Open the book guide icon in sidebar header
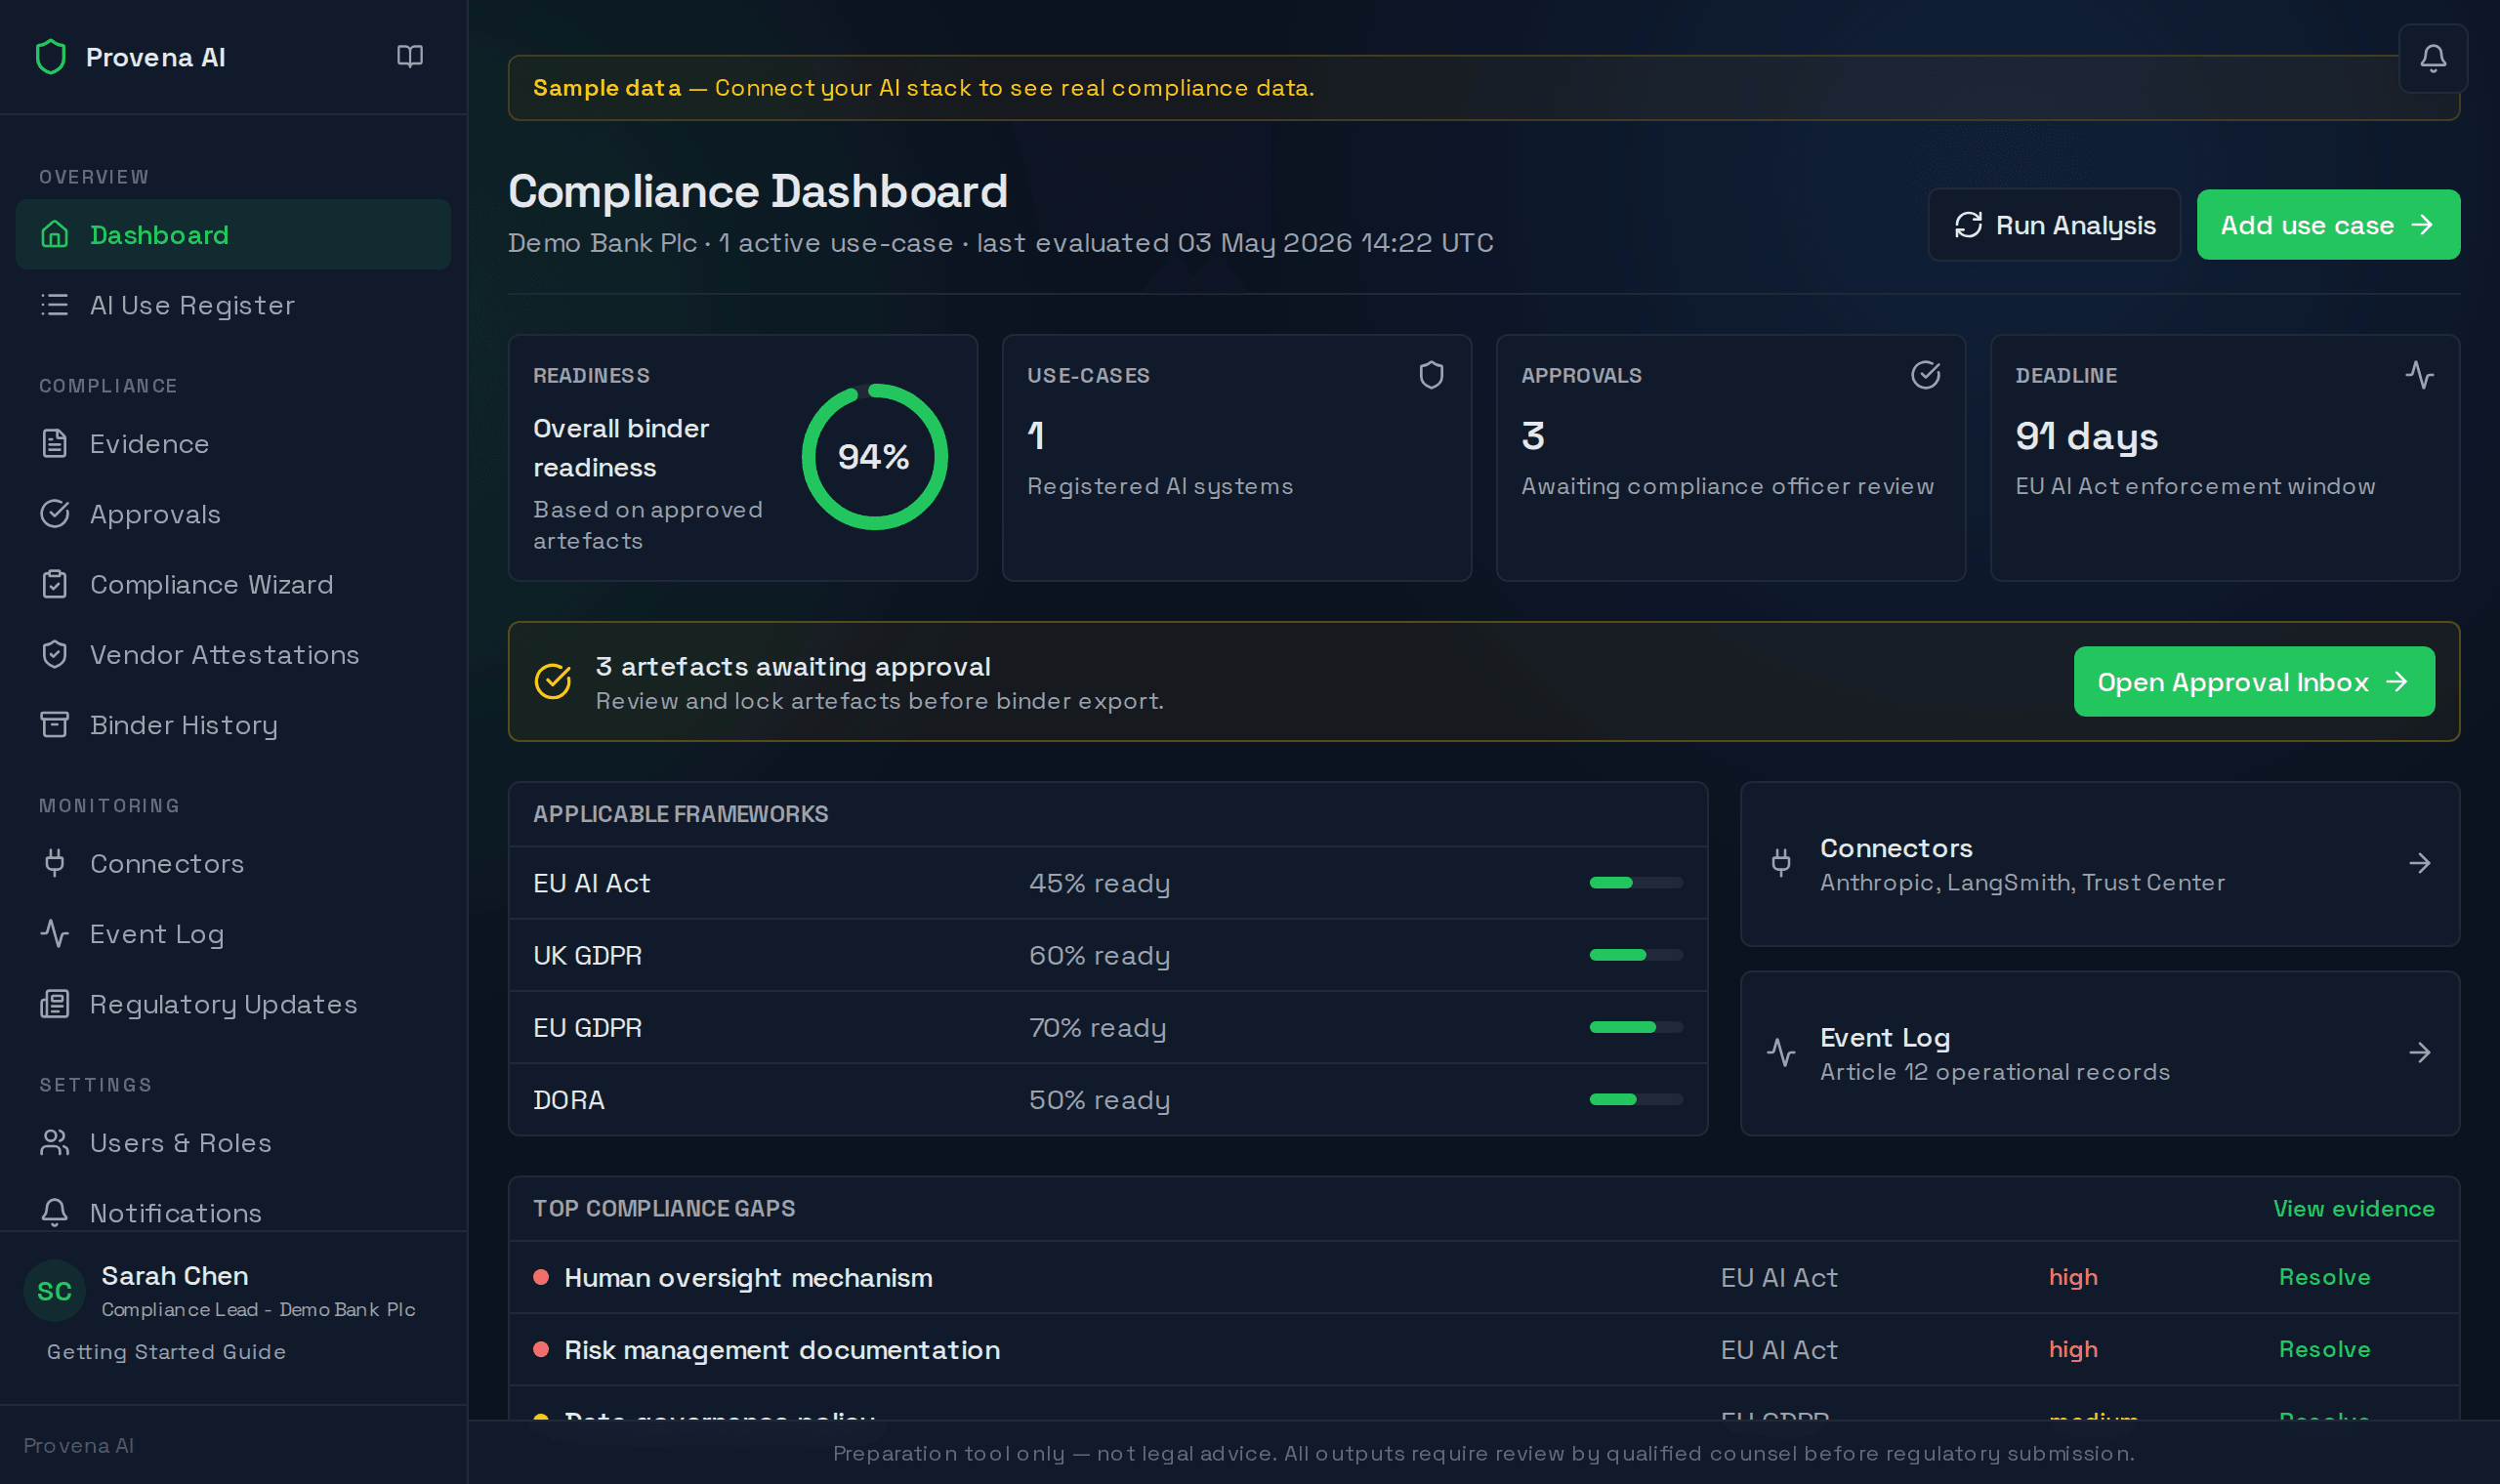The height and width of the screenshot is (1484, 2500). point(410,56)
